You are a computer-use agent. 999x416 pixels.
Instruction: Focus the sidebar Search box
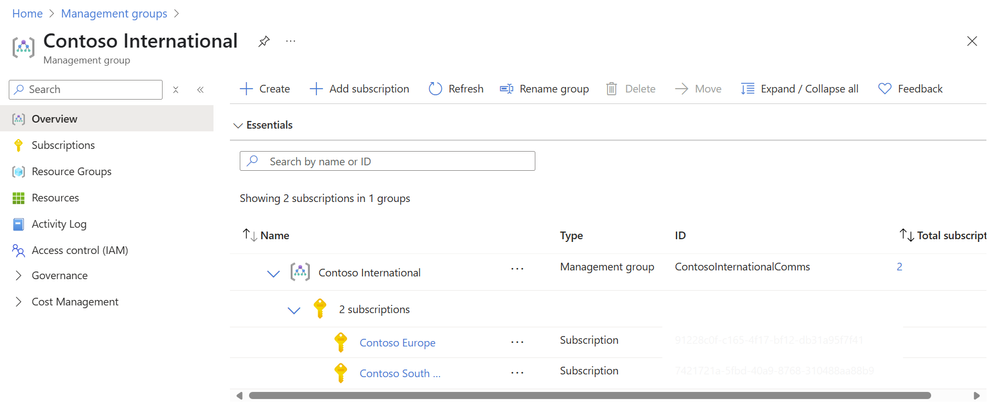coord(86,90)
